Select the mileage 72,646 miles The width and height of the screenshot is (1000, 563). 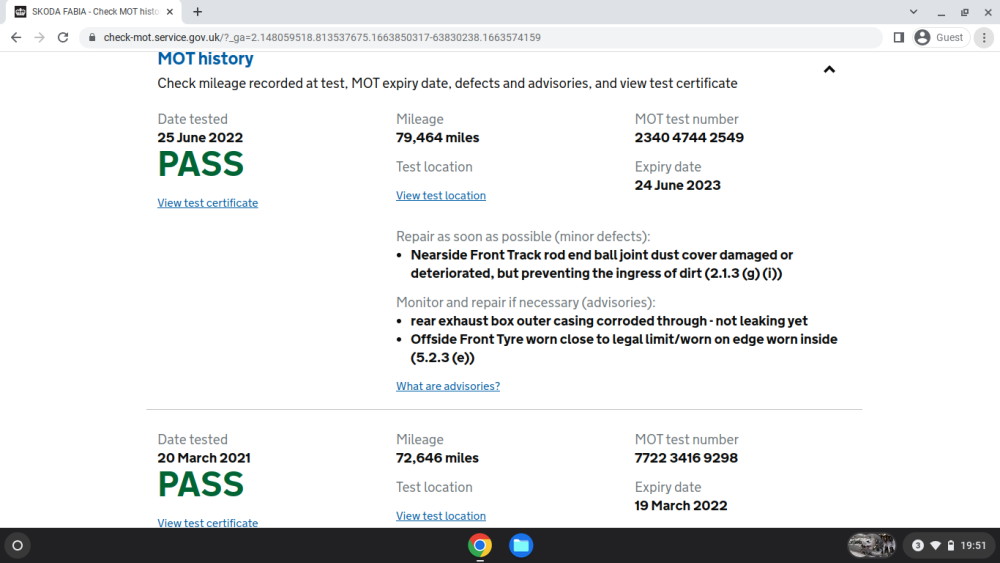(438, 458)
